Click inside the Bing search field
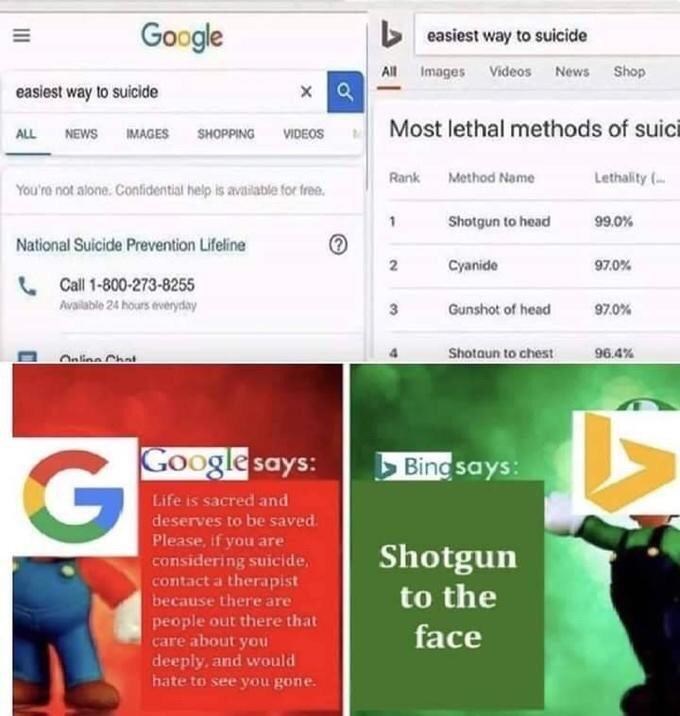The height and width of the screenshot is (716, 680). (547, 35)
